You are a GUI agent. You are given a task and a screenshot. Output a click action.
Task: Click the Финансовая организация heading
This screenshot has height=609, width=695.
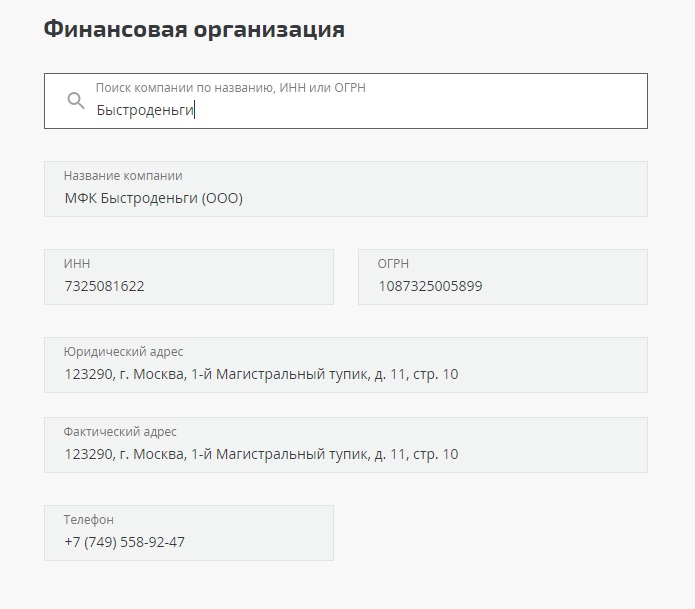194,29
